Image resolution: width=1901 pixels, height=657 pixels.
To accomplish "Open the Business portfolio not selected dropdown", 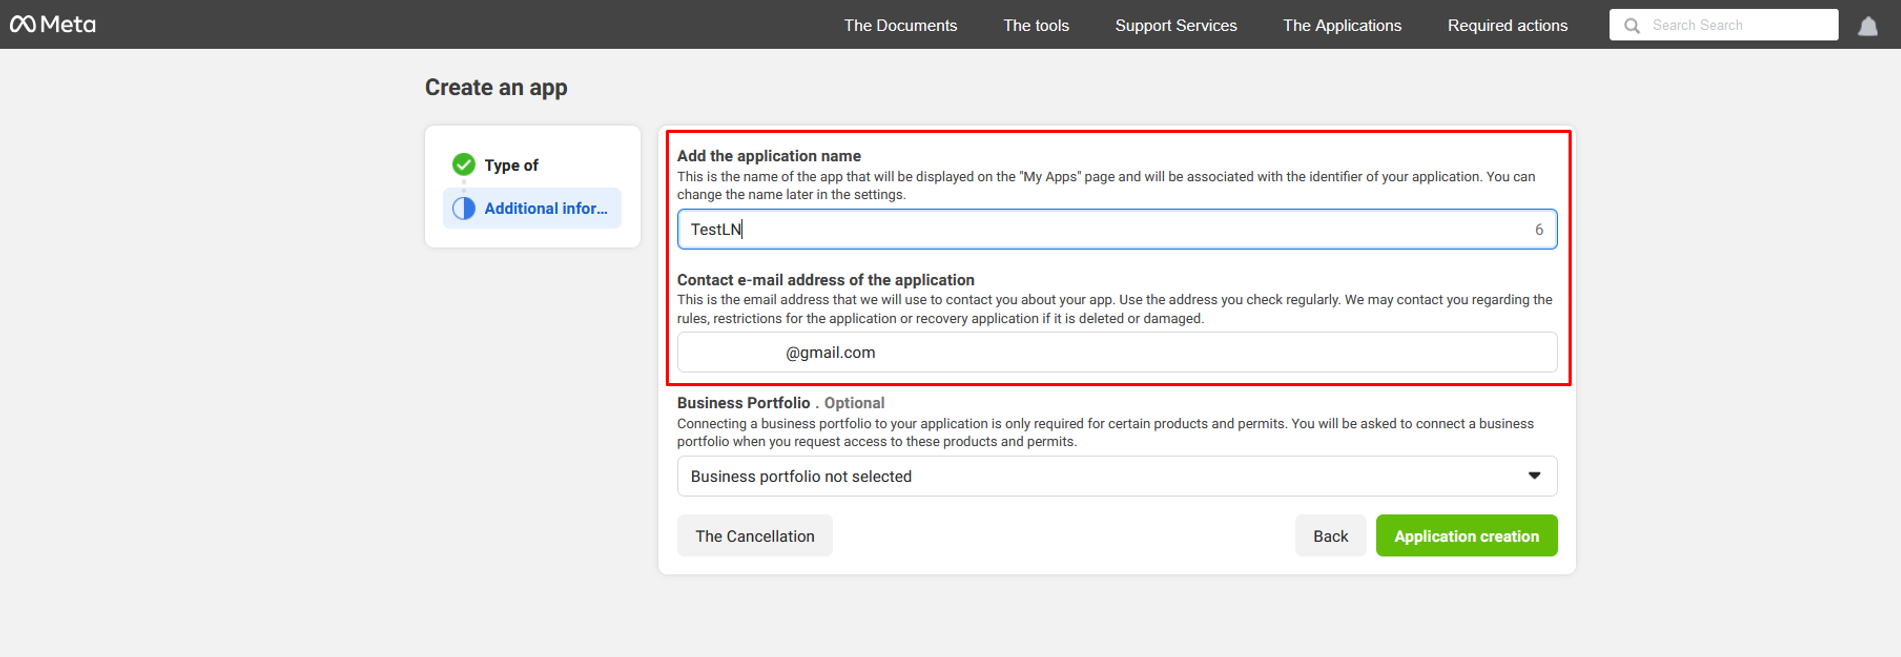I will (1100, 476).
